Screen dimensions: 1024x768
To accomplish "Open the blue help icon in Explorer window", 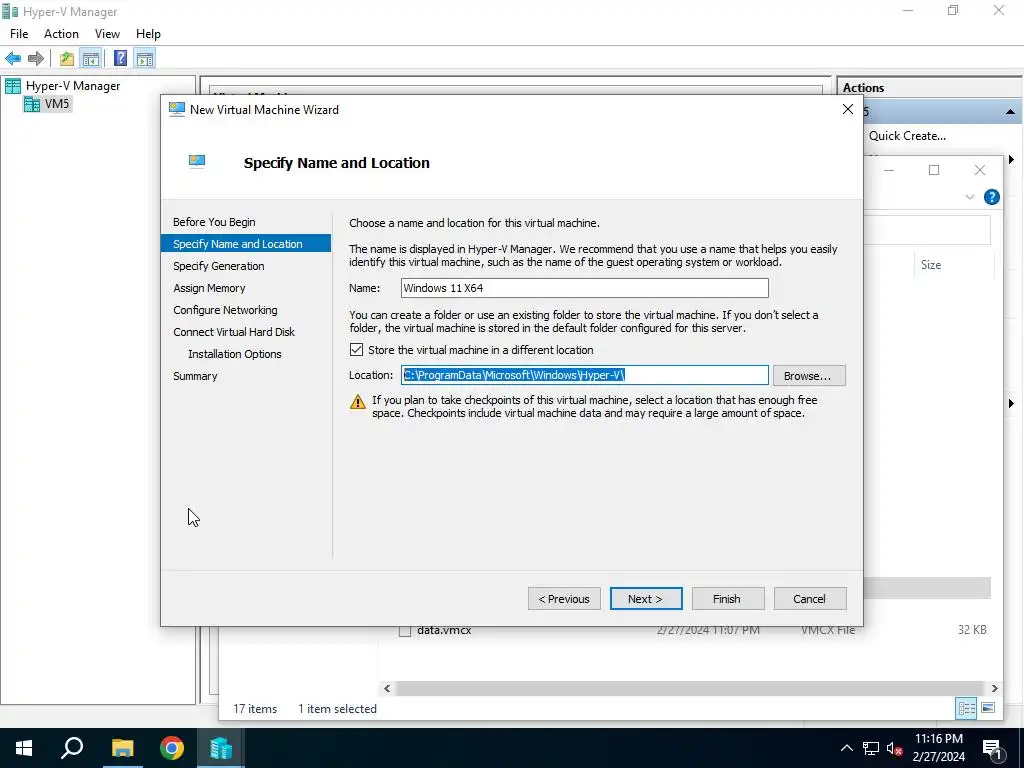I will coord(991,197).
